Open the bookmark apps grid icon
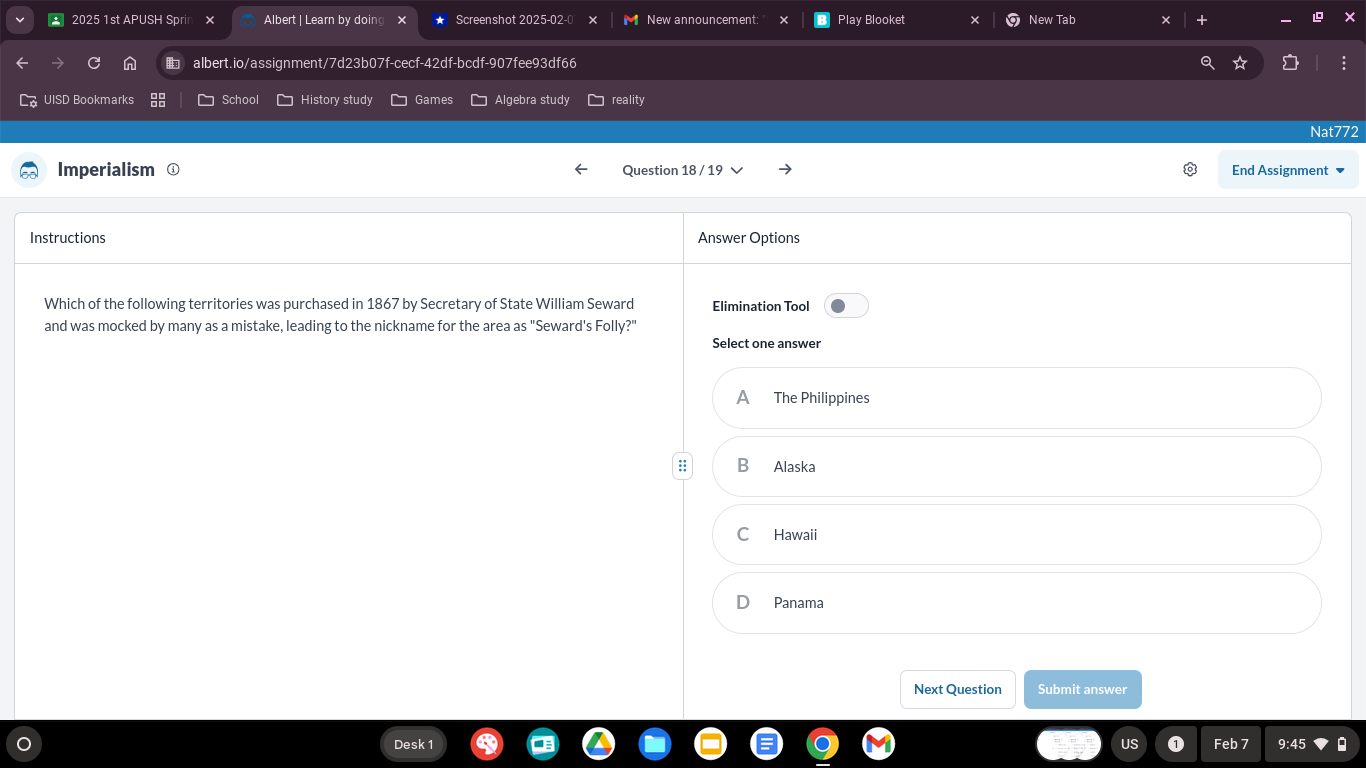Screen dimensions: 1366x768 pos(158,100)
